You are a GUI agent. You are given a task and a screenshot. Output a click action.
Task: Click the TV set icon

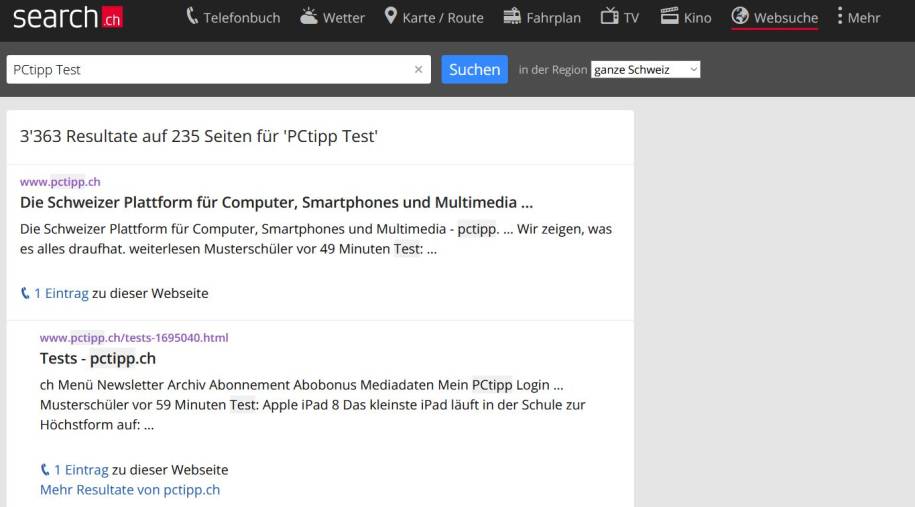pyautogui.click(x=609, y=16)
